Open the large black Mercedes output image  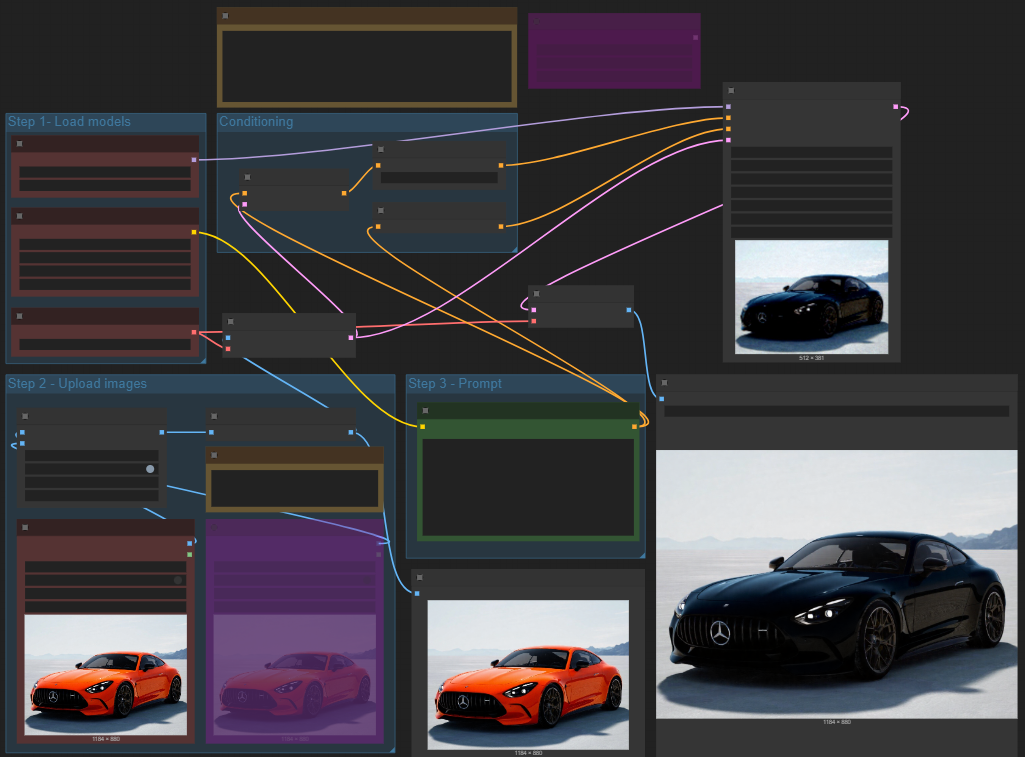837,584
